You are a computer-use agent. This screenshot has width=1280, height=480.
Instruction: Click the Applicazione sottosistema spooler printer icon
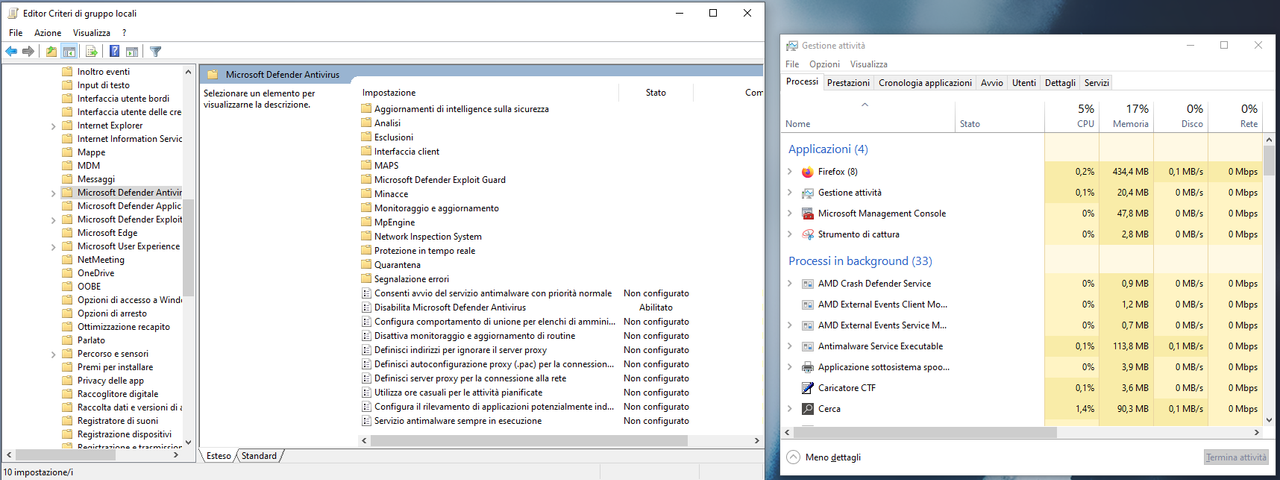(x=808, y=367)
